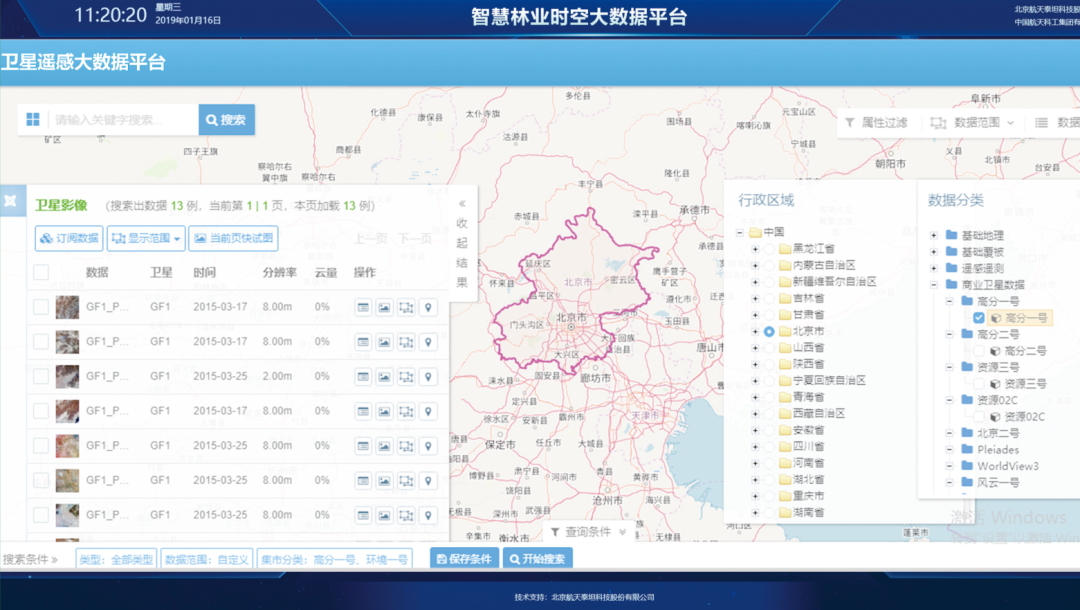The image size is (1080, 610).
Task: Check the 资源三号 dataset checkbox
Action: (x=979, y=383)
